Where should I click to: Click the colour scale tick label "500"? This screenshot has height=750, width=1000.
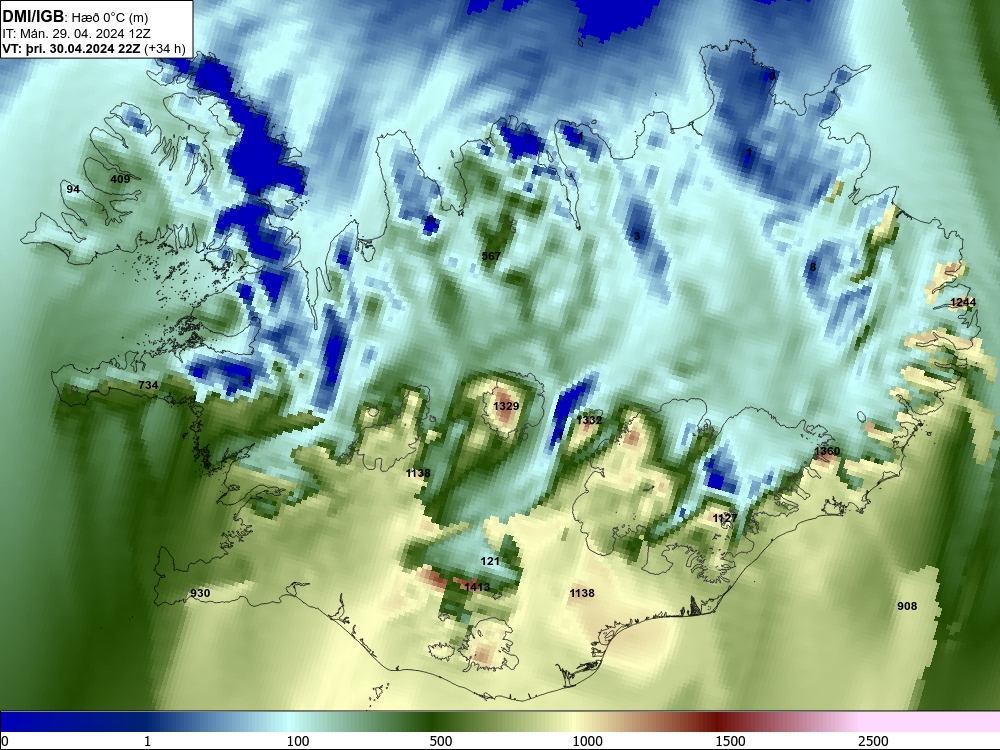click(x=441, y=741)
